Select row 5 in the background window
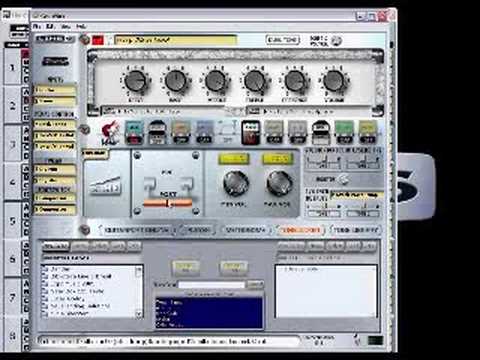The width and height of the screenshot is (480, 360). [13, 221]
